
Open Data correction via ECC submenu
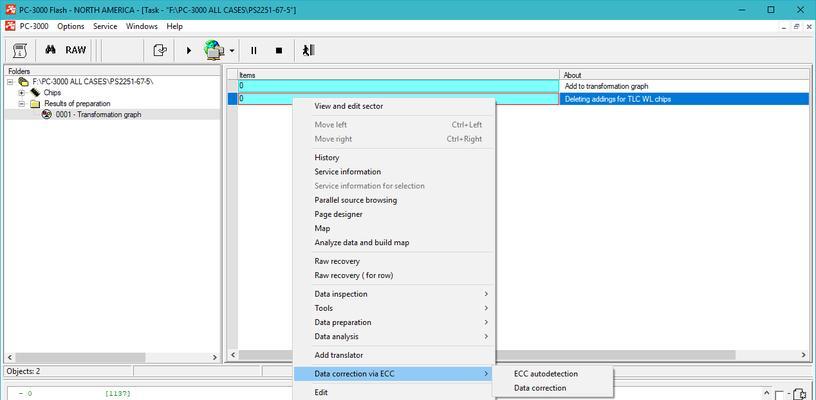point(394,373)
